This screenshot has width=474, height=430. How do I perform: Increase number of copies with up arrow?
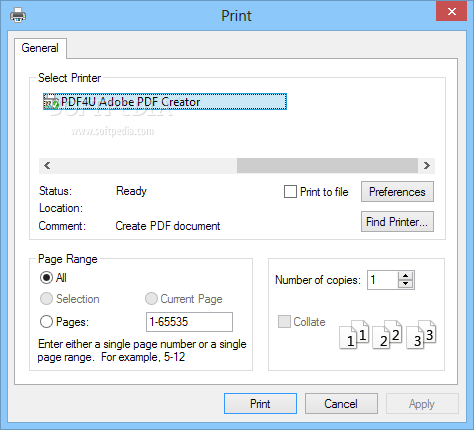point(405,276)
